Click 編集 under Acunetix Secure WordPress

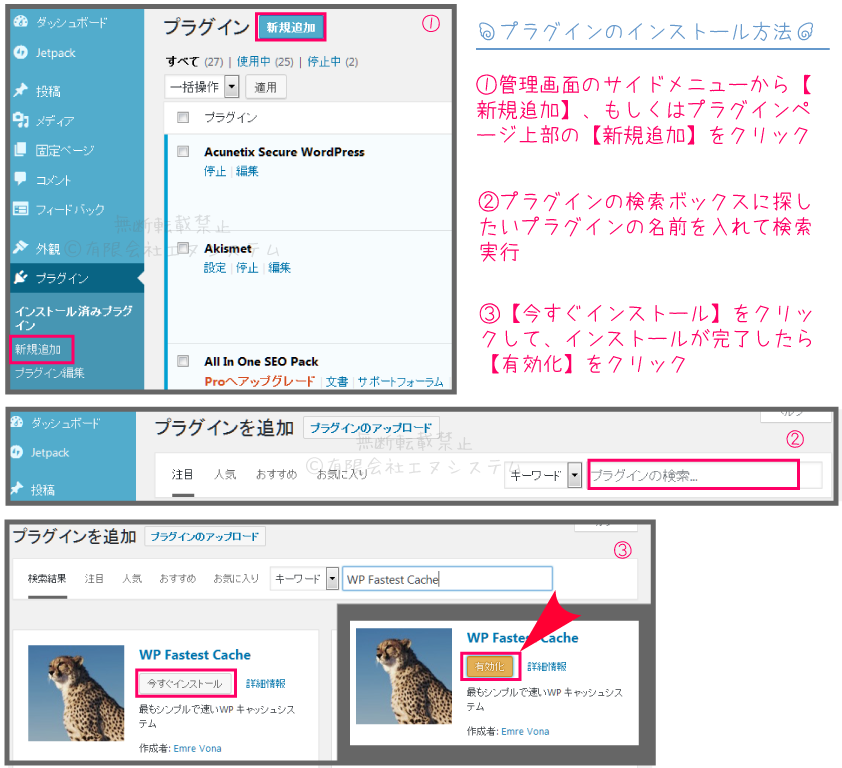coord(247,171)
